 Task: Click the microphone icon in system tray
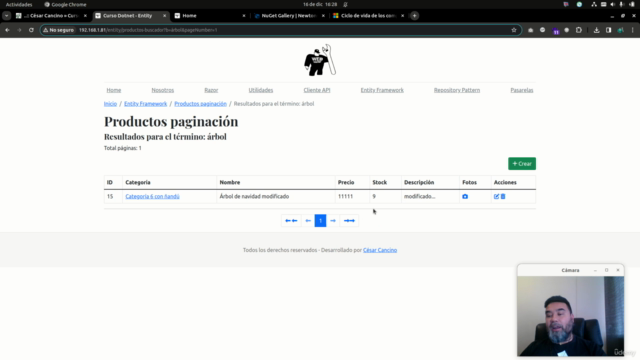(622, 4)
